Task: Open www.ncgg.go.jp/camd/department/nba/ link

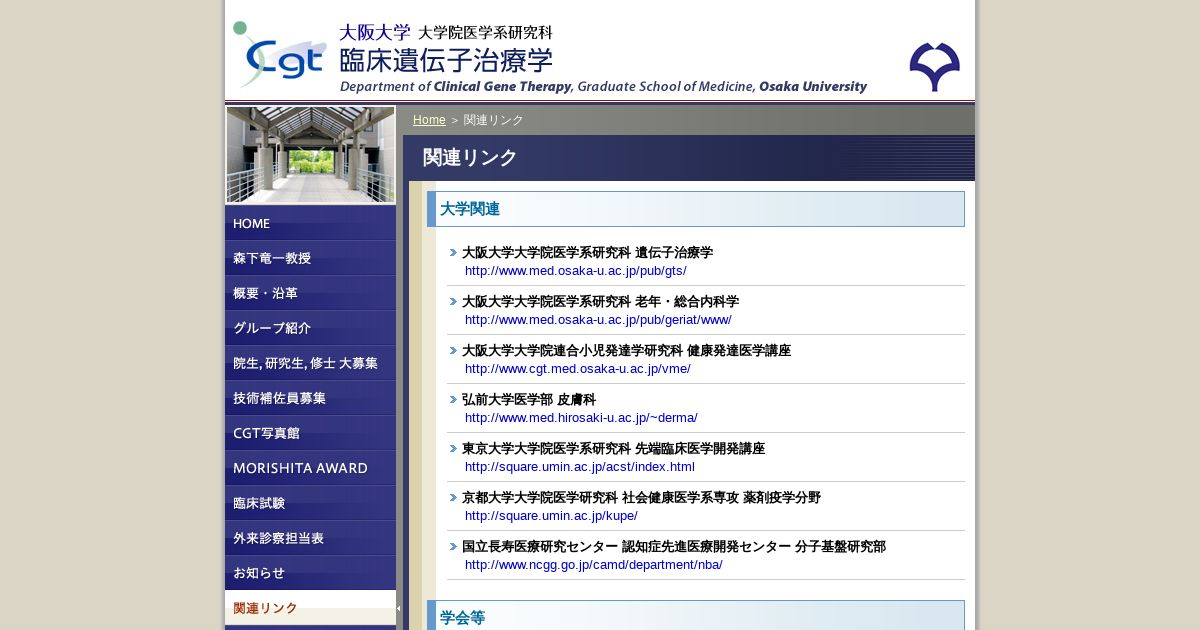Action: pyautogui.click(x=593, y=565)
